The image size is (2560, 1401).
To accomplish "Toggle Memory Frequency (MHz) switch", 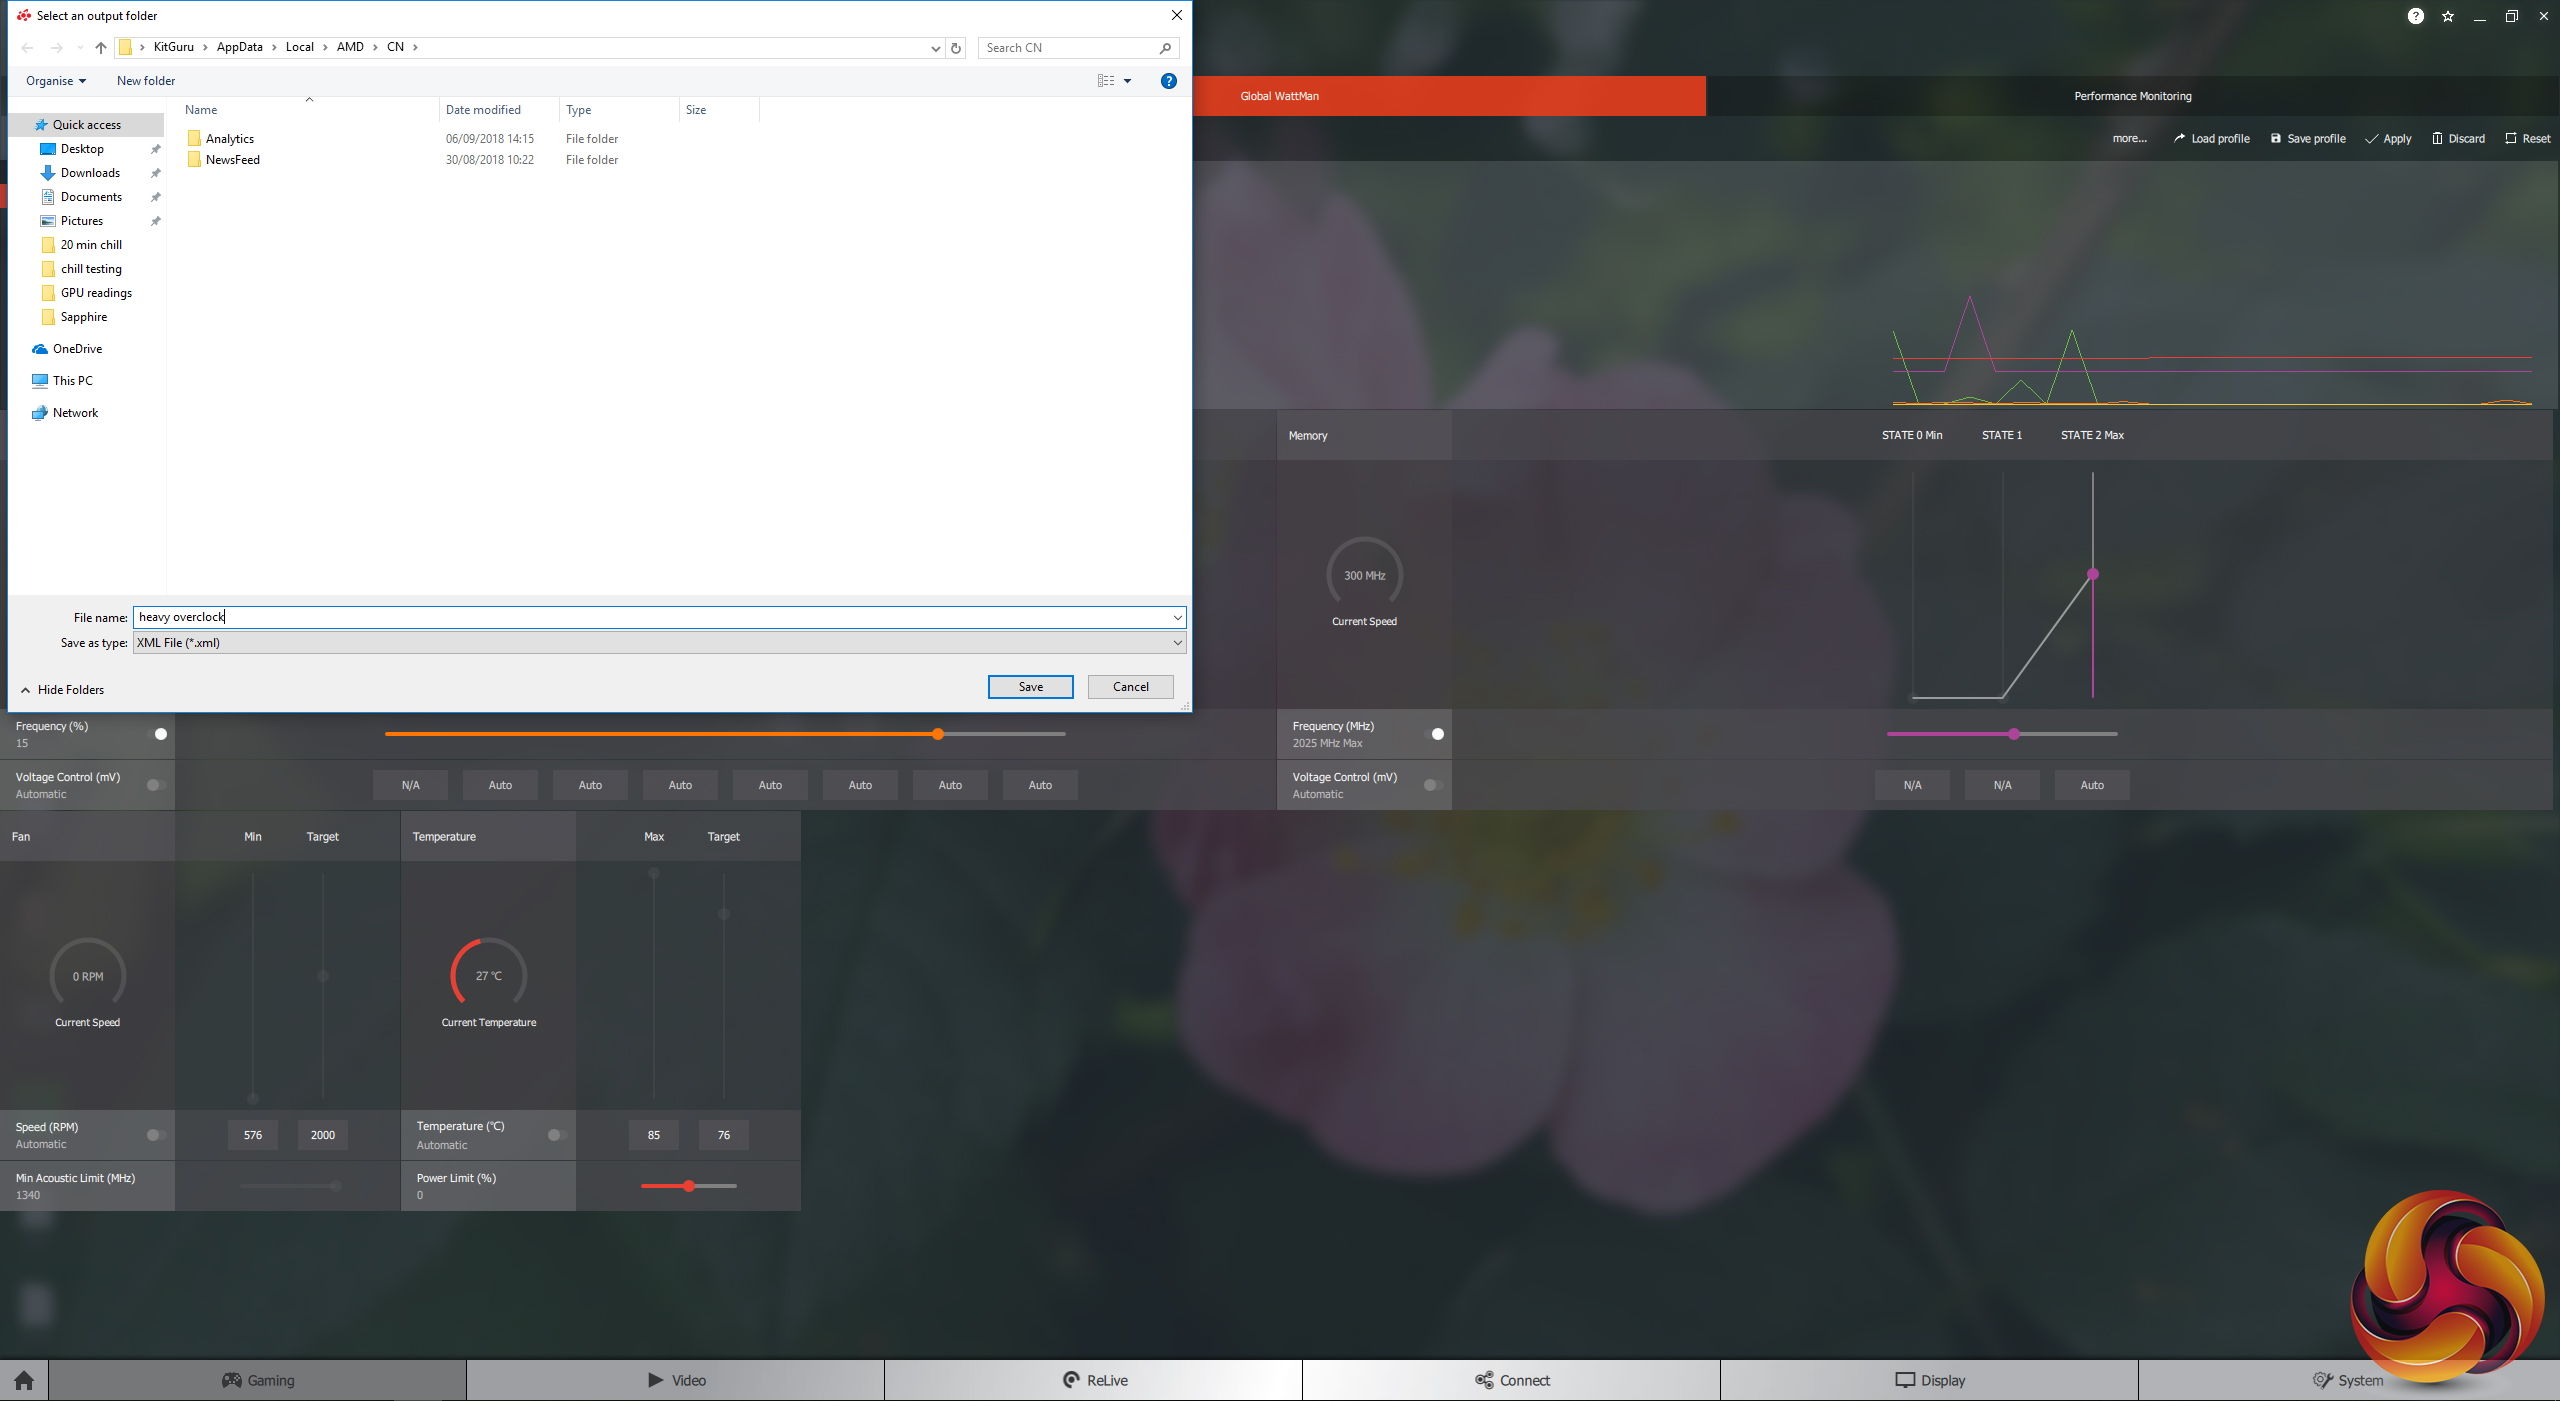I will (1434, 734).
